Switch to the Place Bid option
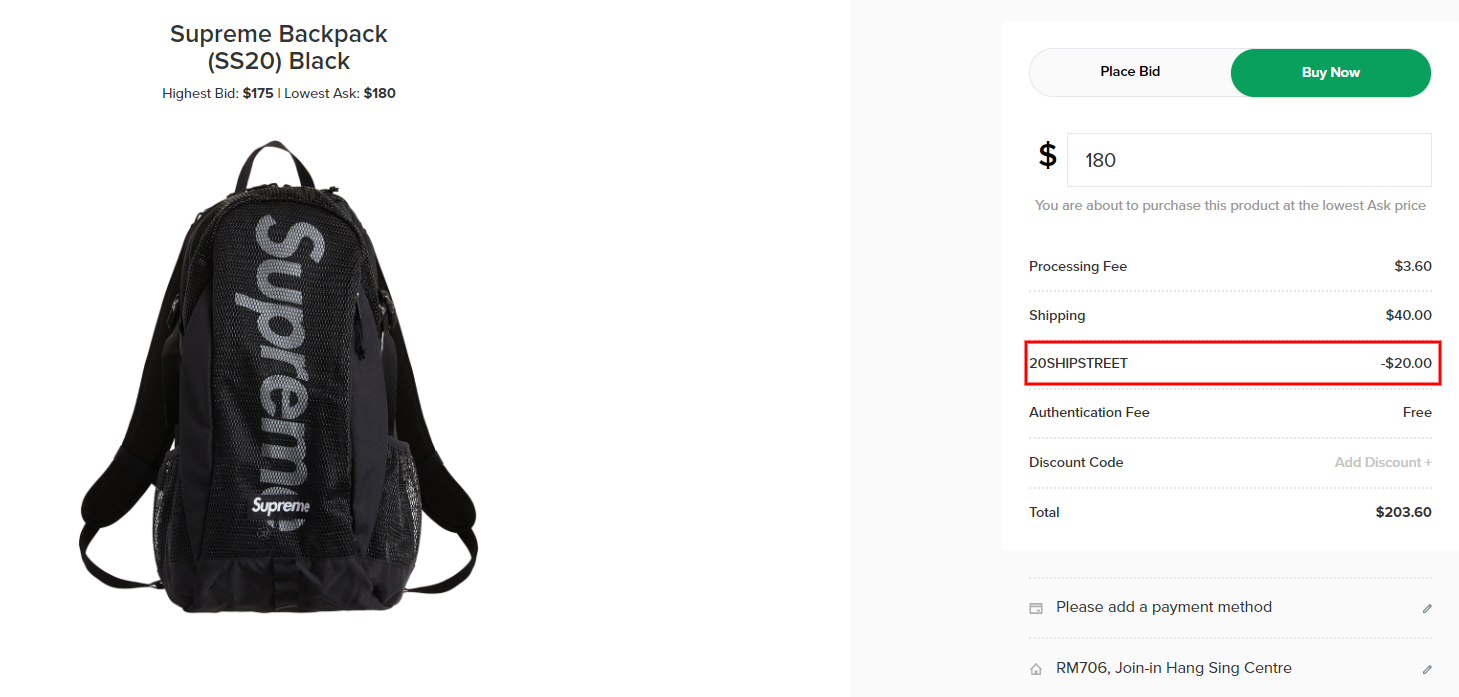This screenshot has height=697, width=1459. [x=1130, y=72]
